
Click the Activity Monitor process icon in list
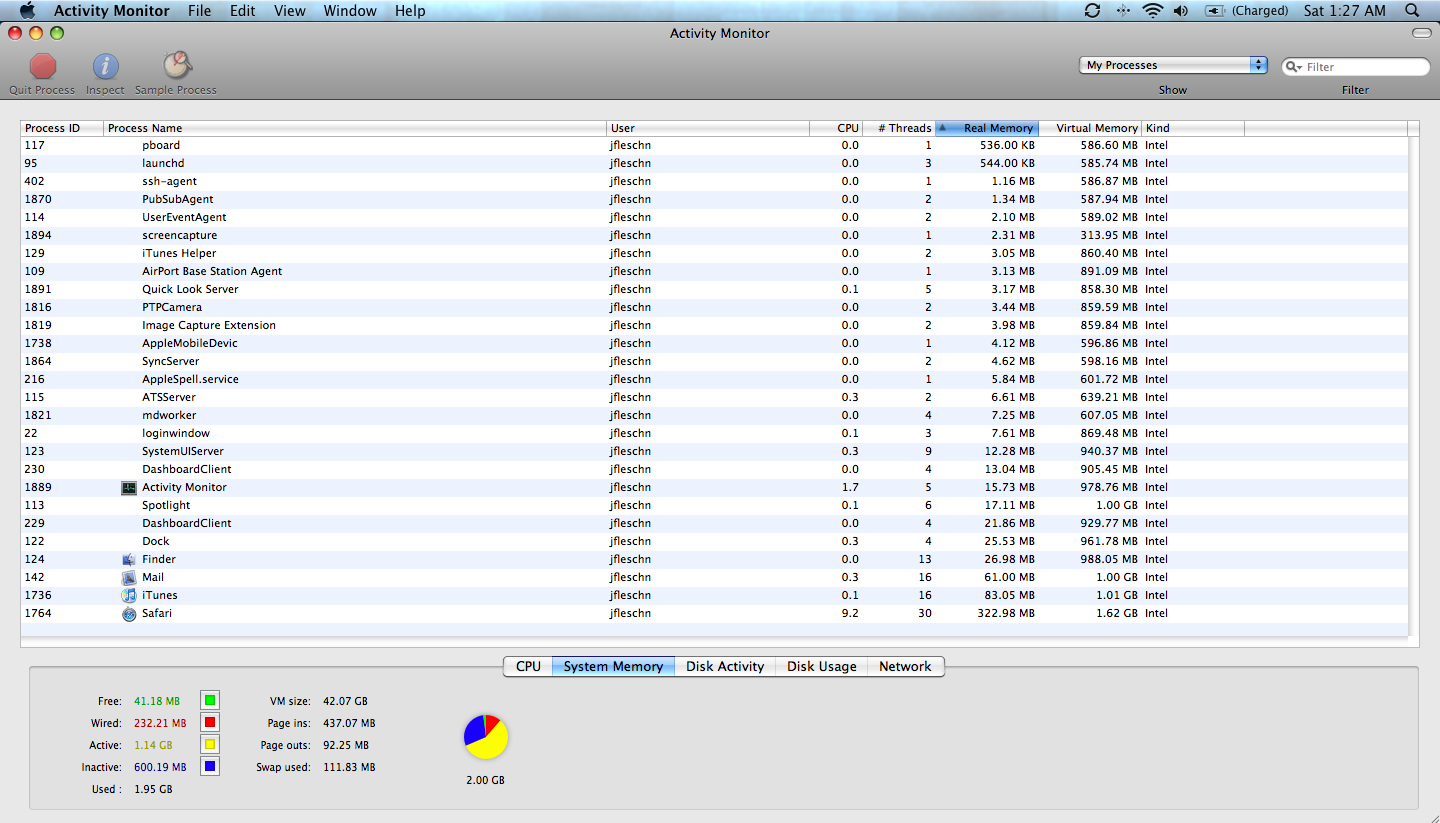click(129, 488)
